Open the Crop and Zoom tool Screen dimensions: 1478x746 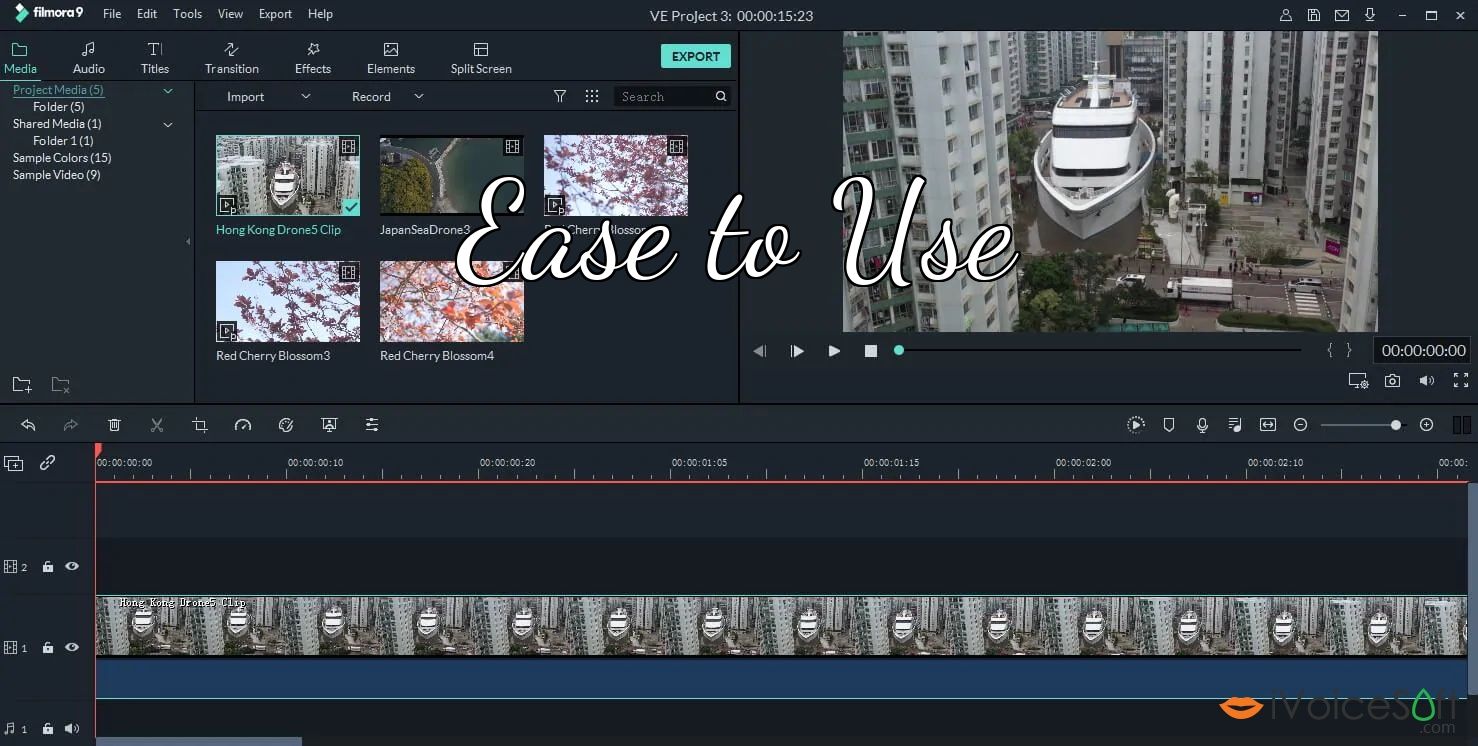click(x=199, y=424)
